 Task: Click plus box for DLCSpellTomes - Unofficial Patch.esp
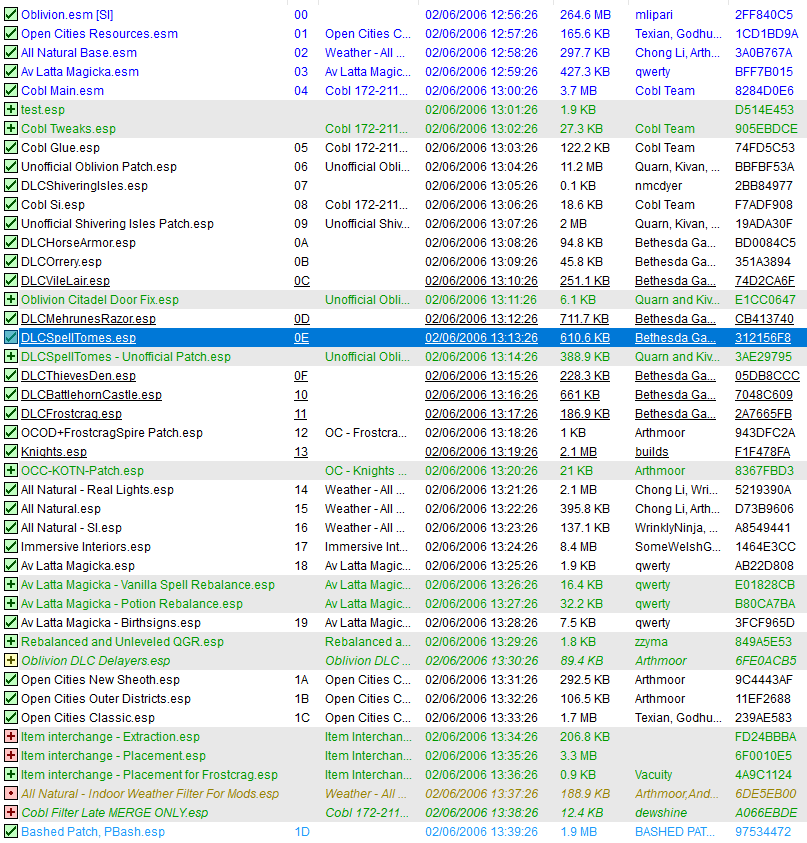click(x=11, y=356)
